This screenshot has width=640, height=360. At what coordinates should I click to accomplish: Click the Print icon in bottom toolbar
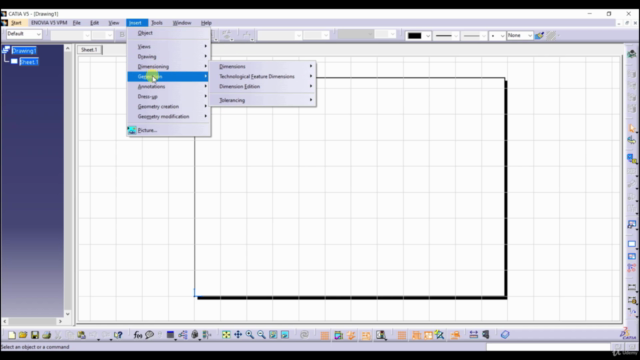coord(47,335)
